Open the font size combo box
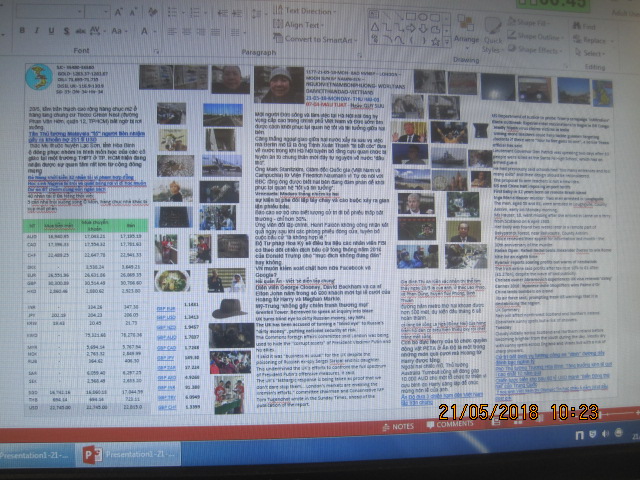The image size is (640, 480). coord(98,12)
